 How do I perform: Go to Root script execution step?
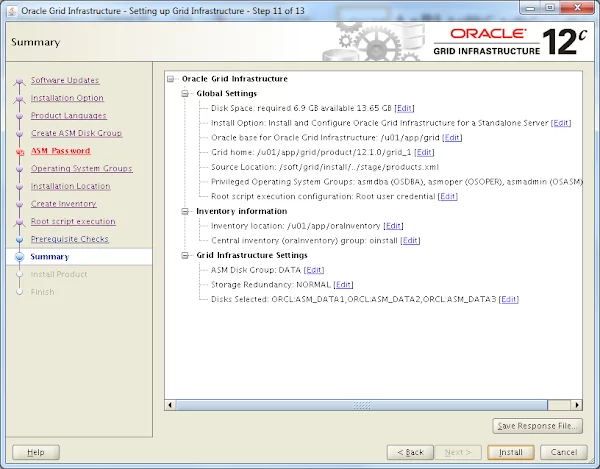[73, 221]
